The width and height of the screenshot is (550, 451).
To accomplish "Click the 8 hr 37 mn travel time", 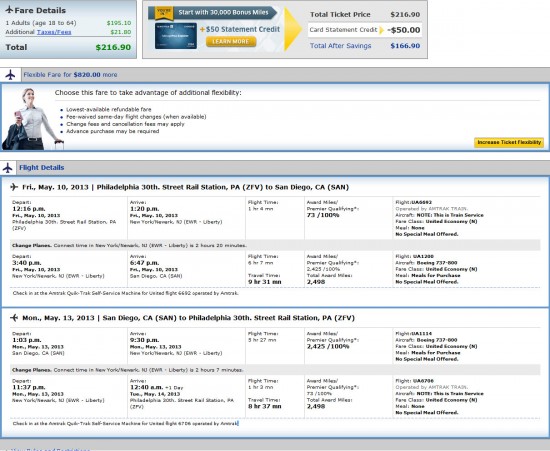I will pyautogui.click(x=264, y=406).
